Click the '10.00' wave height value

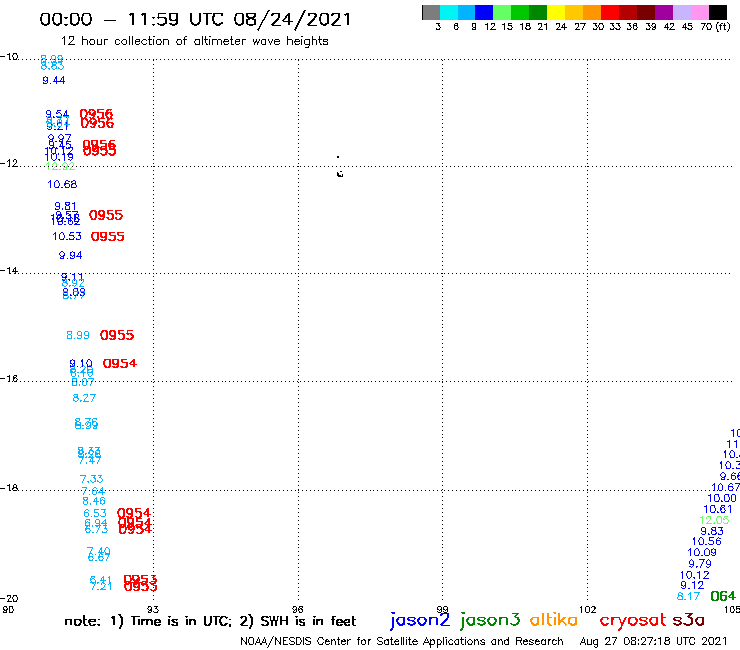(x=722, y=498)
